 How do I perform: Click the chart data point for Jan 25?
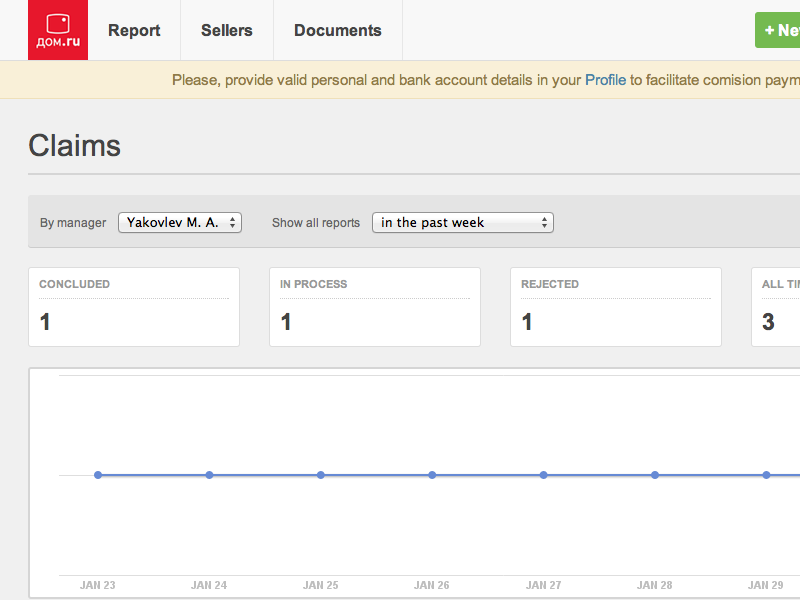tap(320, 475)
